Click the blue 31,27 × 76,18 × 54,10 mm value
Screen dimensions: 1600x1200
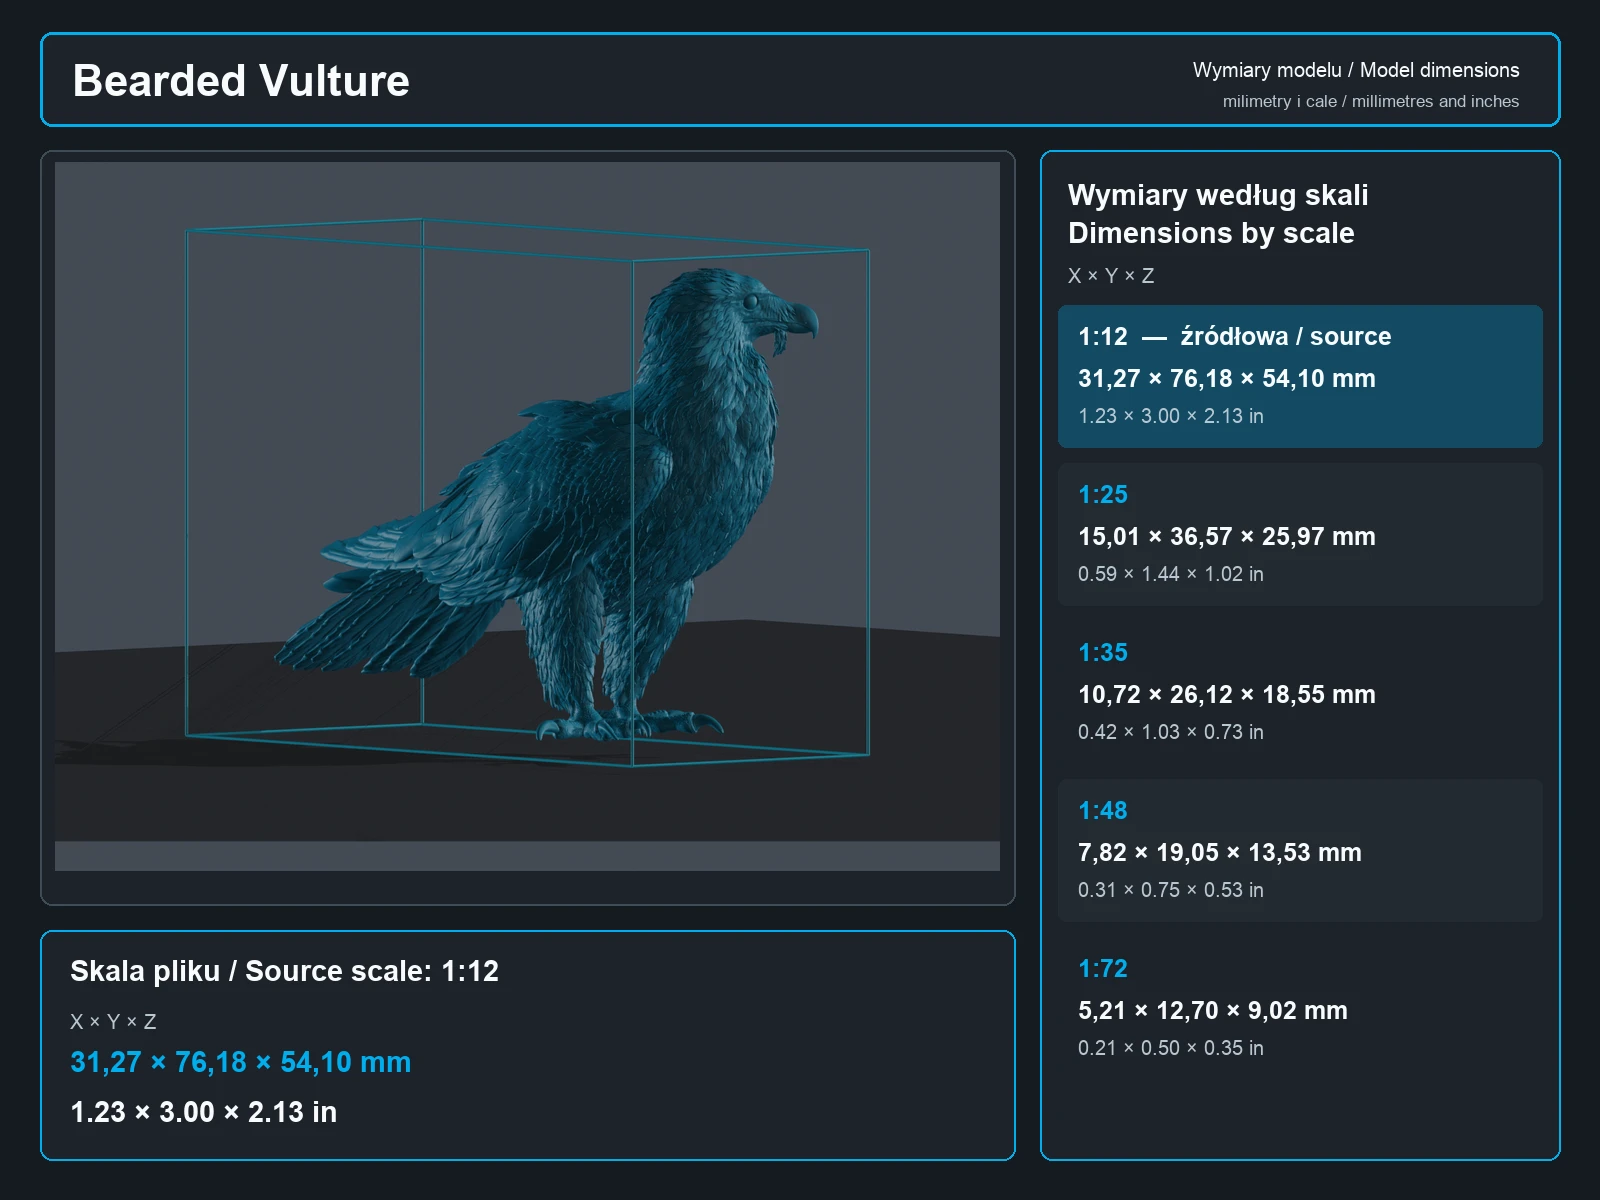pos(240,1062)
